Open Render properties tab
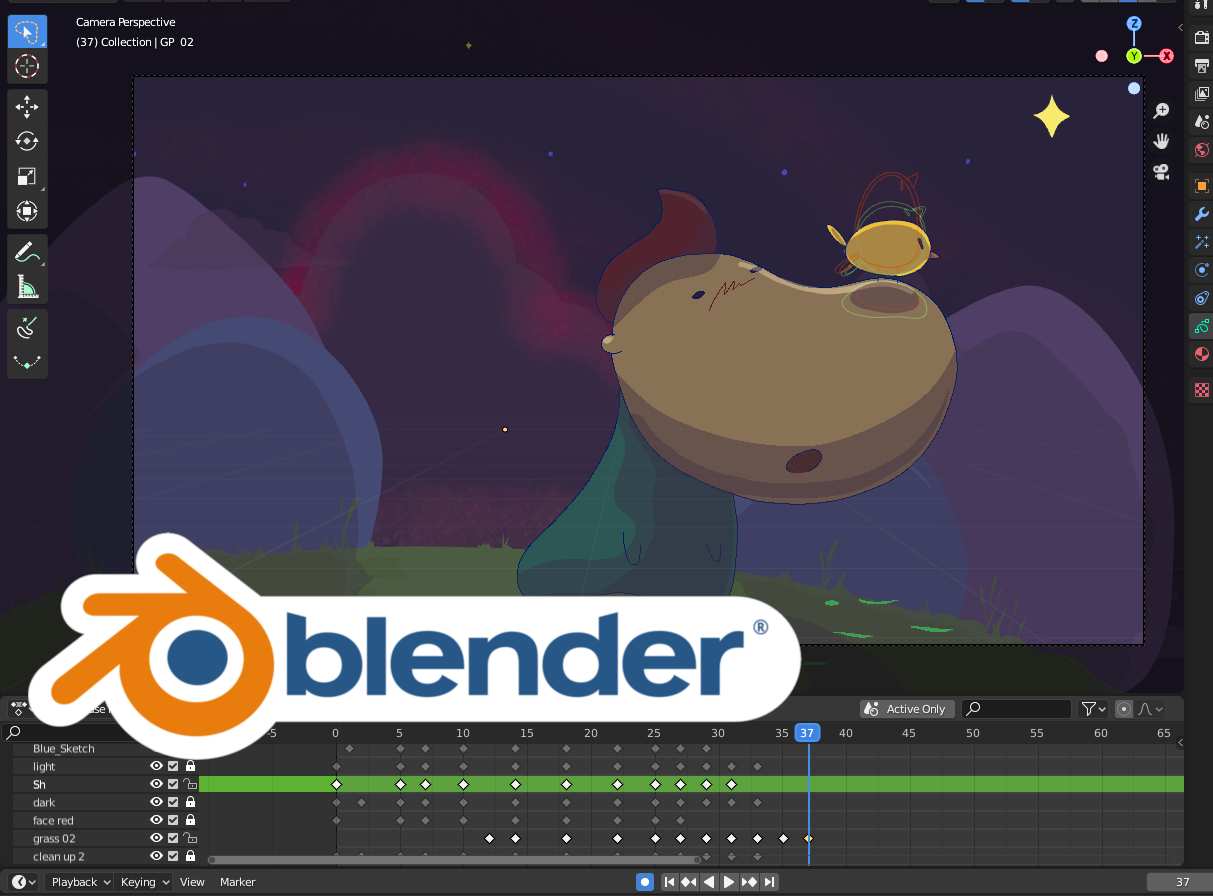The width and height of the screenshot is (1213, 896). pos(1202,38)
